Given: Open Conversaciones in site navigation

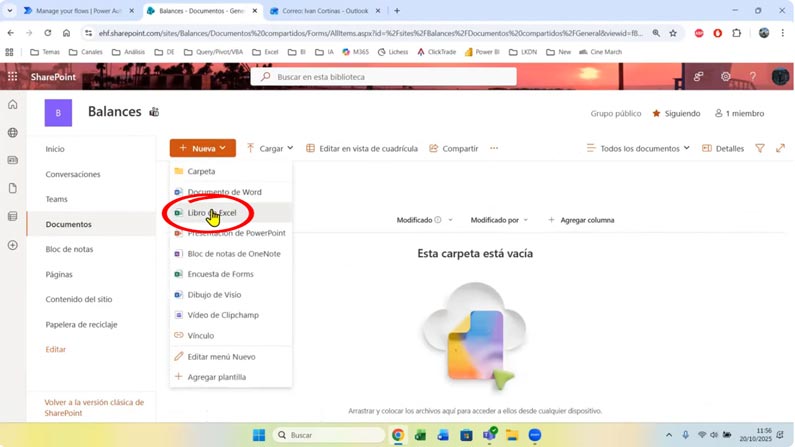Looking at the screenshot, I should 73,174.
